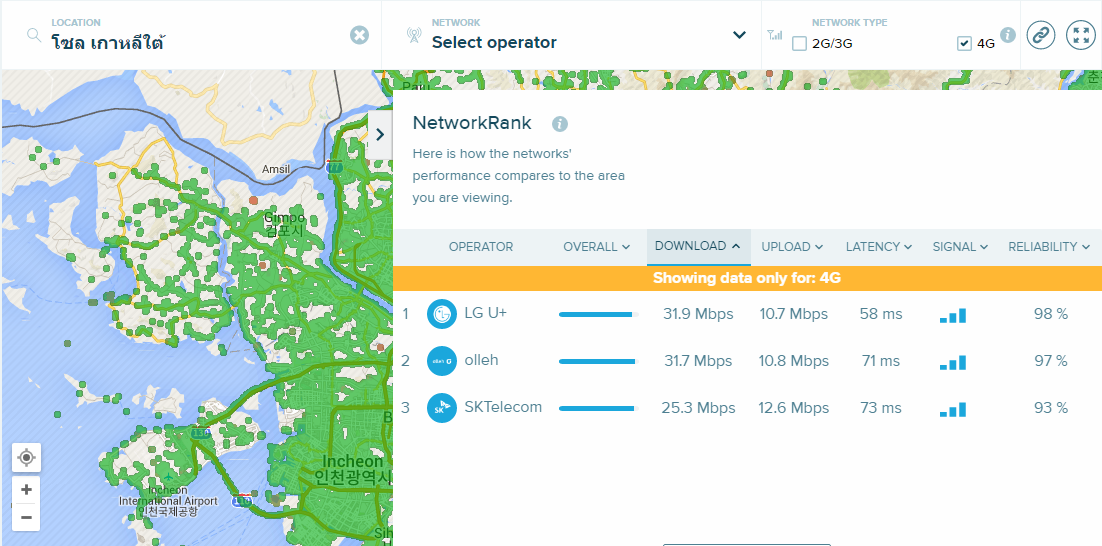Click SKTelecom signal strength bars icon
The width and height of the screenshot is (1102, 546).
(x=953, y=410)
